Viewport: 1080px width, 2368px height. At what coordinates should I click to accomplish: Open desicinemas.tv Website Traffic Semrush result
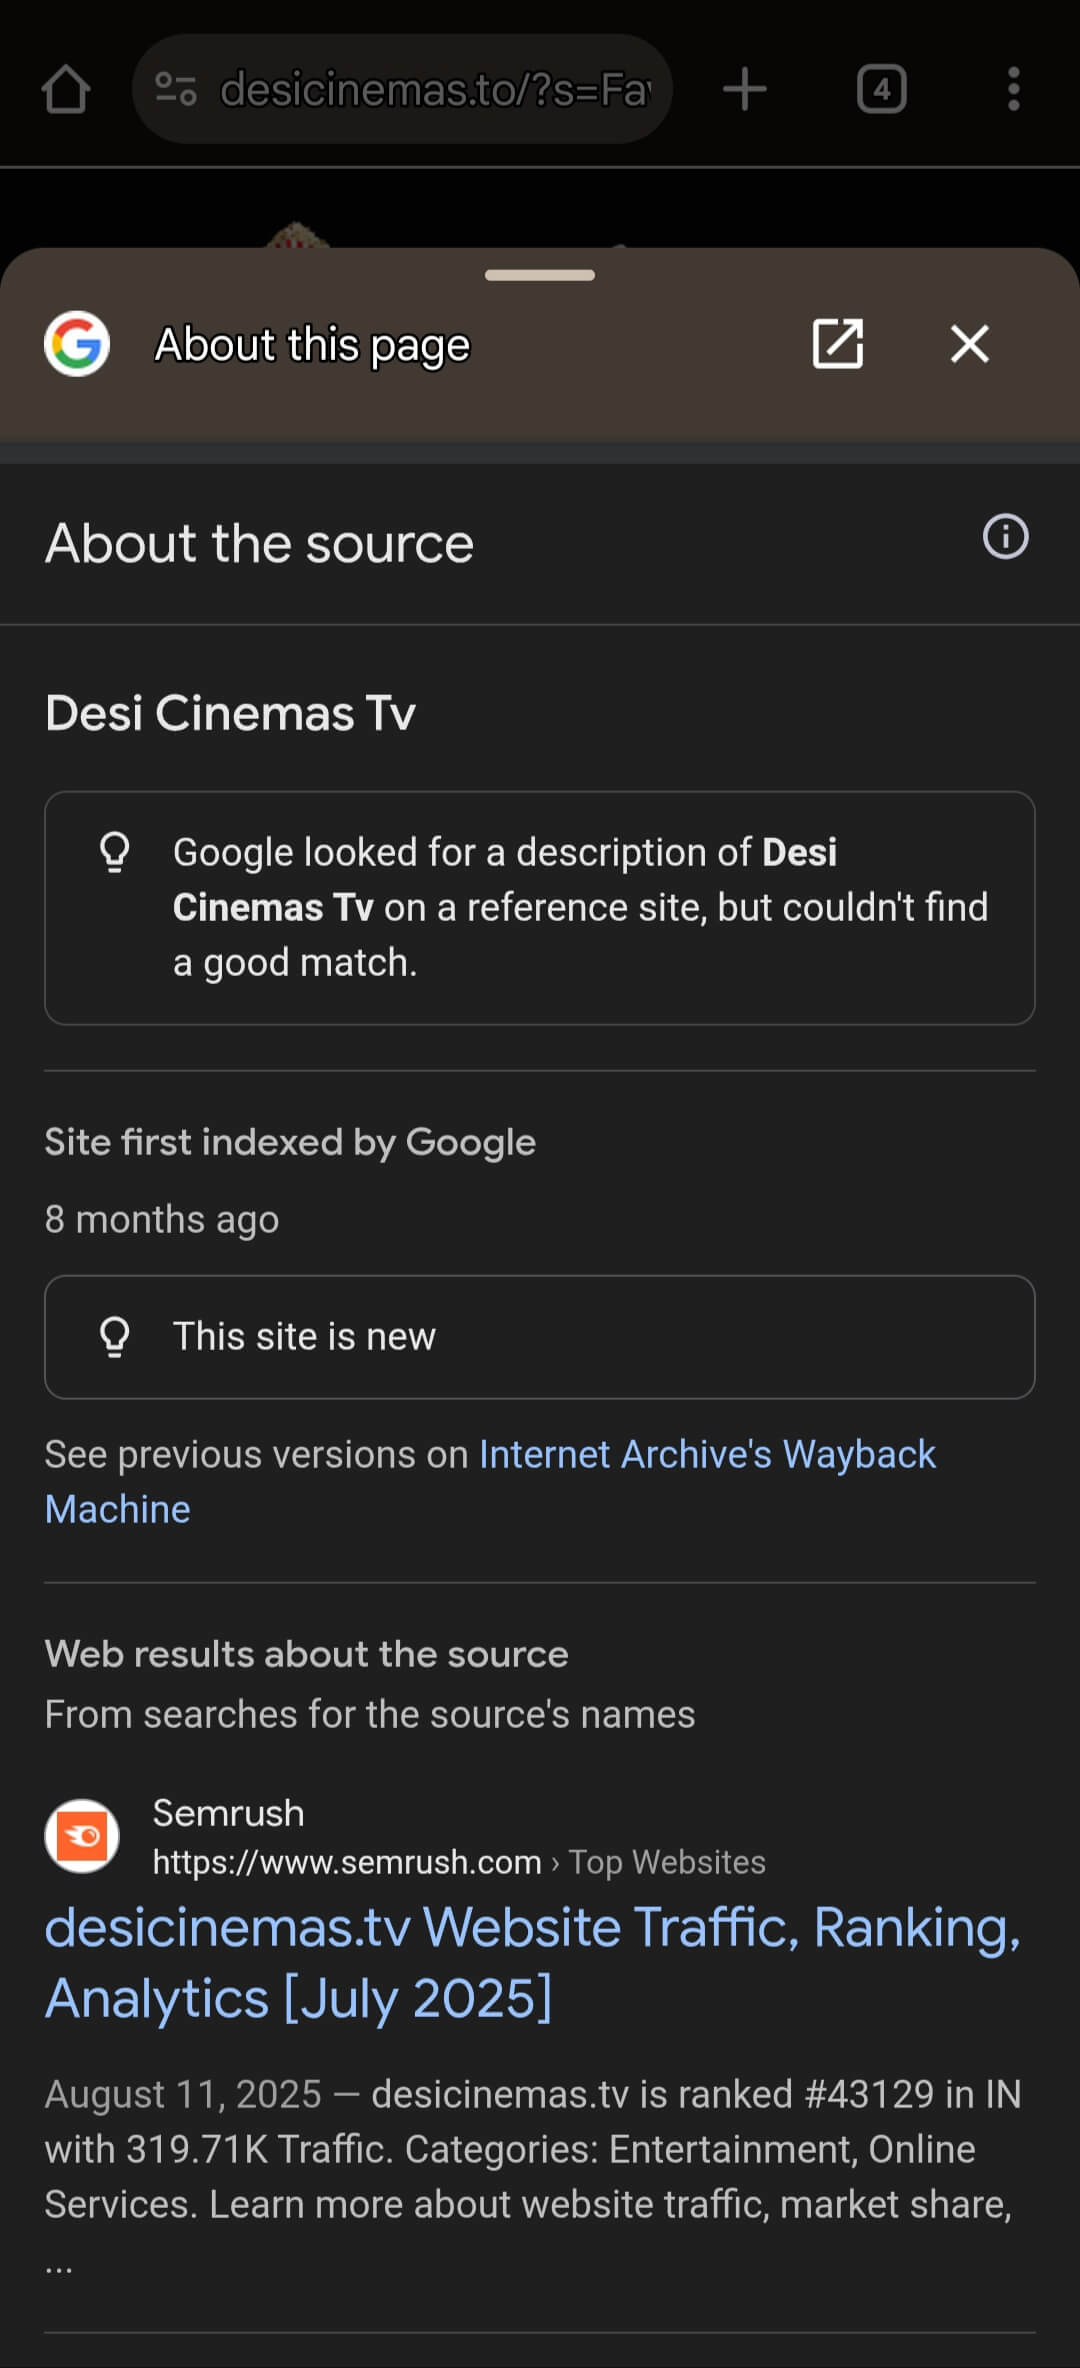533,1963
